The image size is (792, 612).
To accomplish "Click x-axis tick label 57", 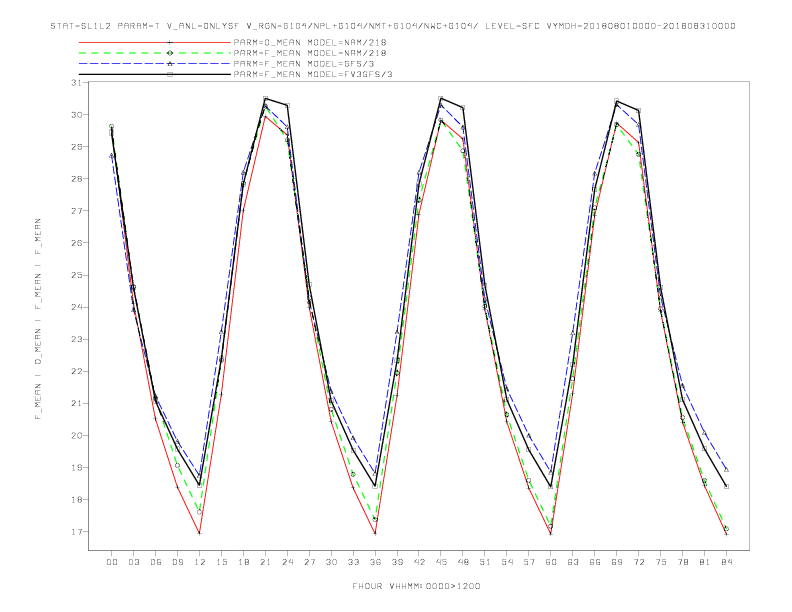I will point(529,562).
